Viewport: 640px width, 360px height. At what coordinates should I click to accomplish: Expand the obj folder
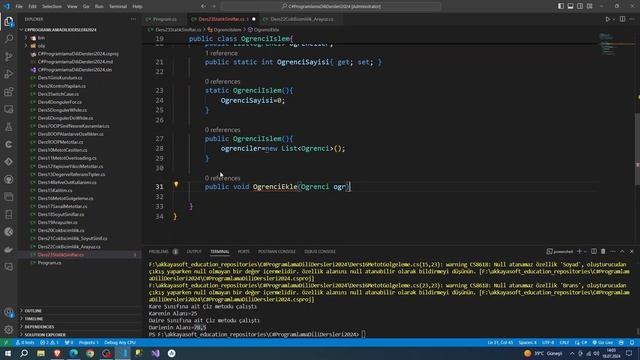(41, 46)
